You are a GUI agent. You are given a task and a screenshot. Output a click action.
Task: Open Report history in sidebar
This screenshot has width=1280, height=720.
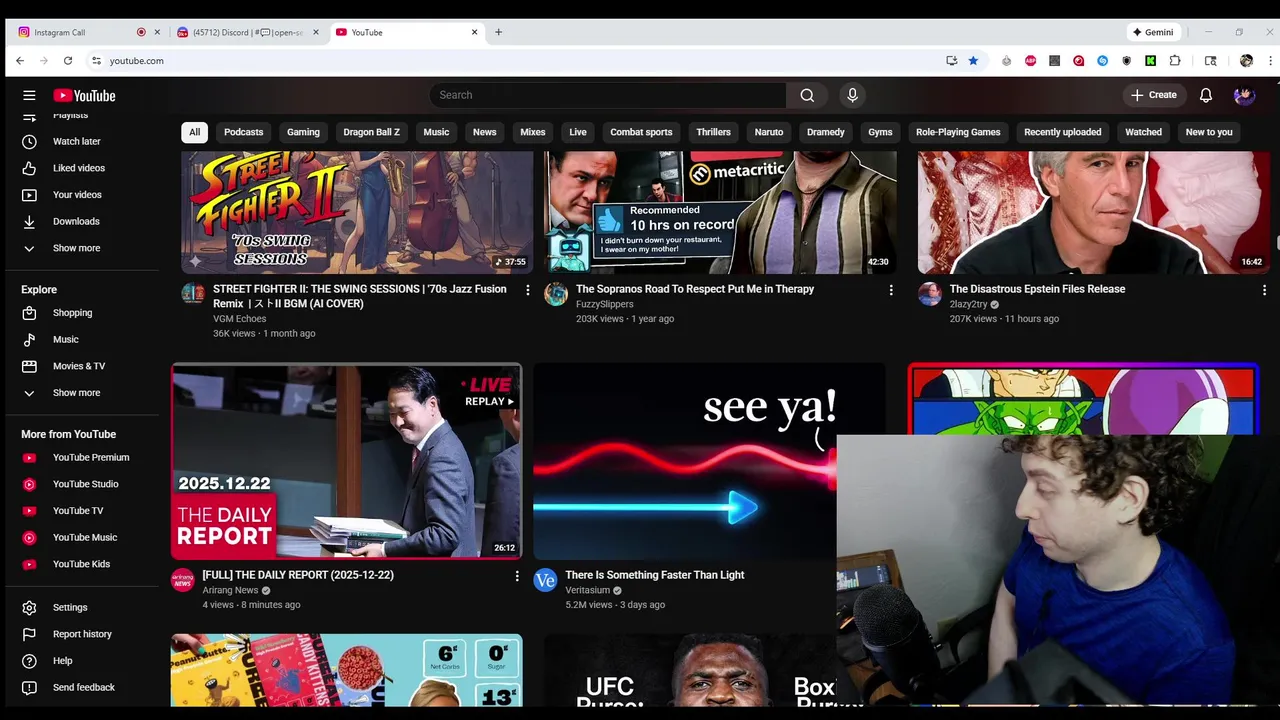[x=82, y=634]
